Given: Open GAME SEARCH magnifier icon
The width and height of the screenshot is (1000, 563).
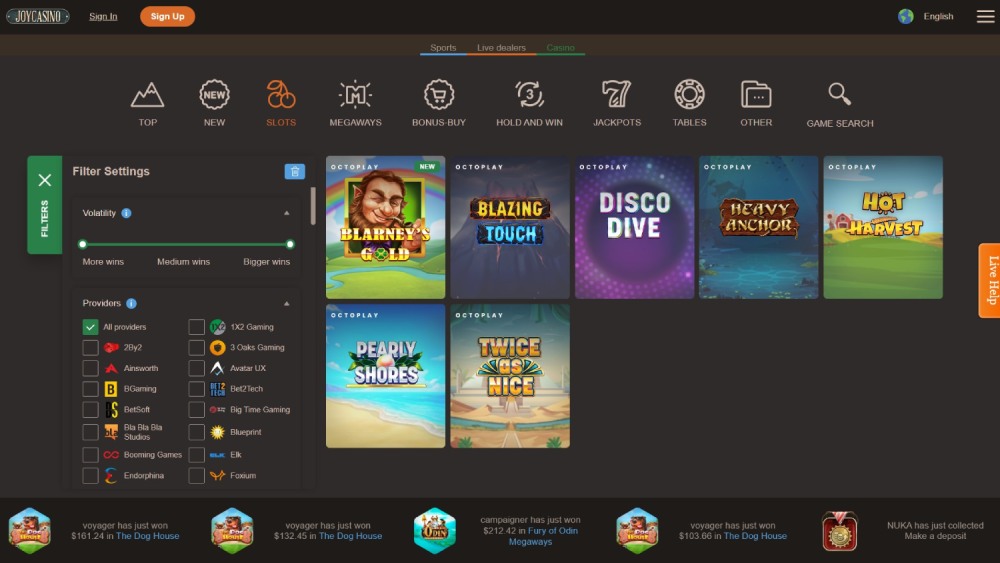Looking at the screenshot, I should point(839,94).
